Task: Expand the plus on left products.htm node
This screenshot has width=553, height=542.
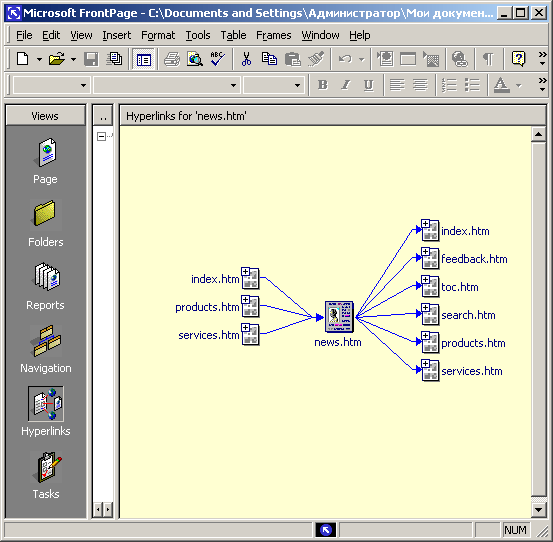Action: [245, 299]
